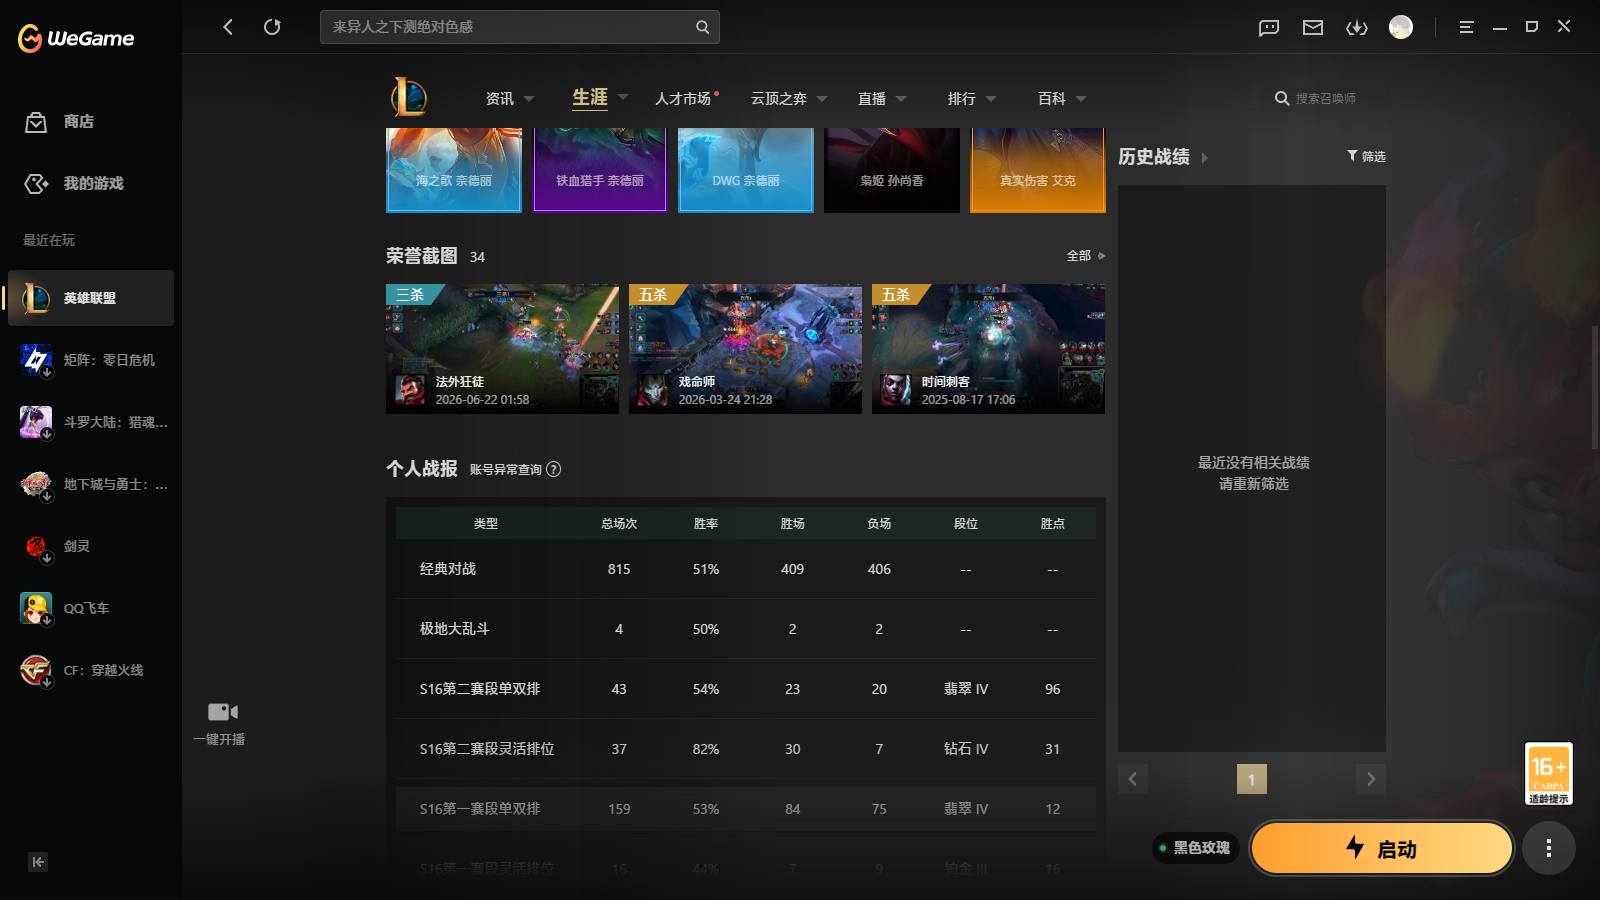The image size is (1600, 900).
Task: Select the DWG 奈德丽 skin card
Action: (x=746, y=170)
